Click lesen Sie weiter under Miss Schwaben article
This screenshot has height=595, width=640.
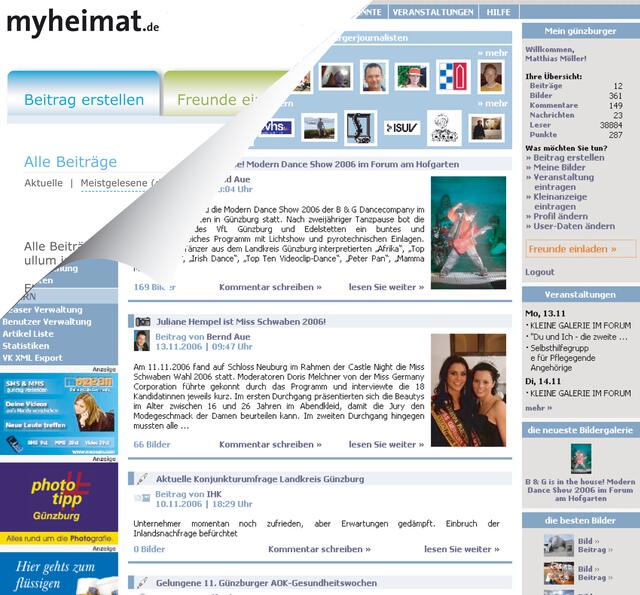tap(386, 444)
